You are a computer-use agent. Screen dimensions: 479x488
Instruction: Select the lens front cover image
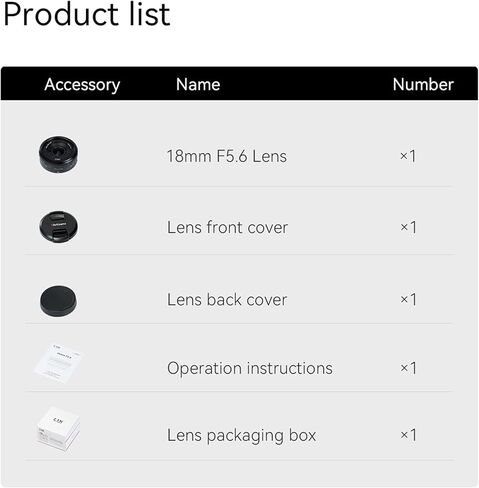pos(59,226)
